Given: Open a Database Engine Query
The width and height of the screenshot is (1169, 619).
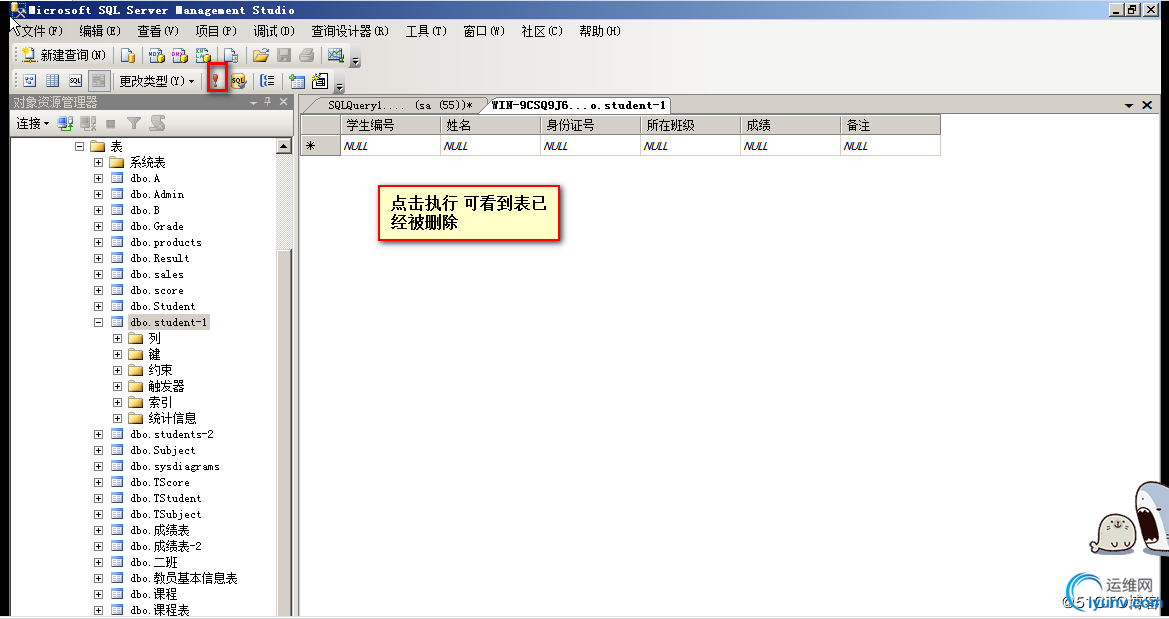Looking at the screenshot, I should pyautogui.click(x=128, y=56).
